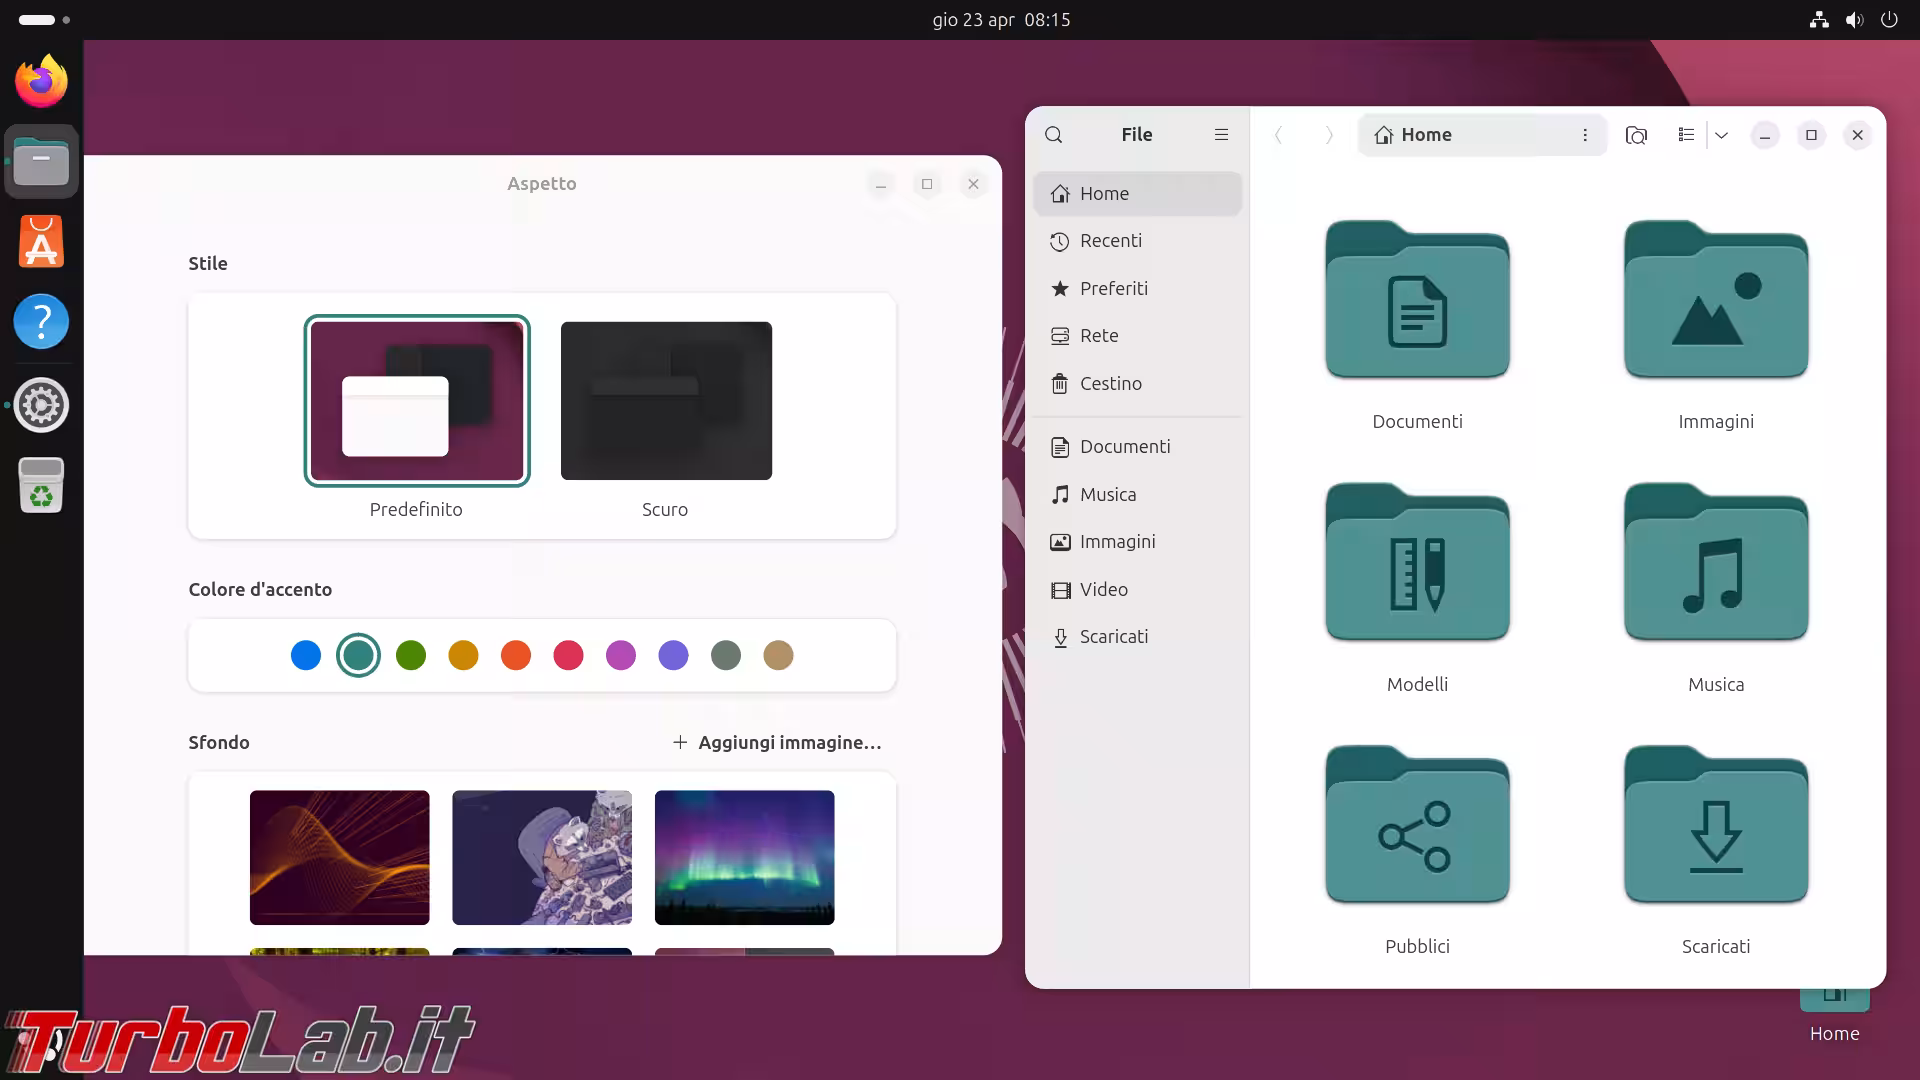
Task: Choose the blue accent color
Action: click(306, 655)
